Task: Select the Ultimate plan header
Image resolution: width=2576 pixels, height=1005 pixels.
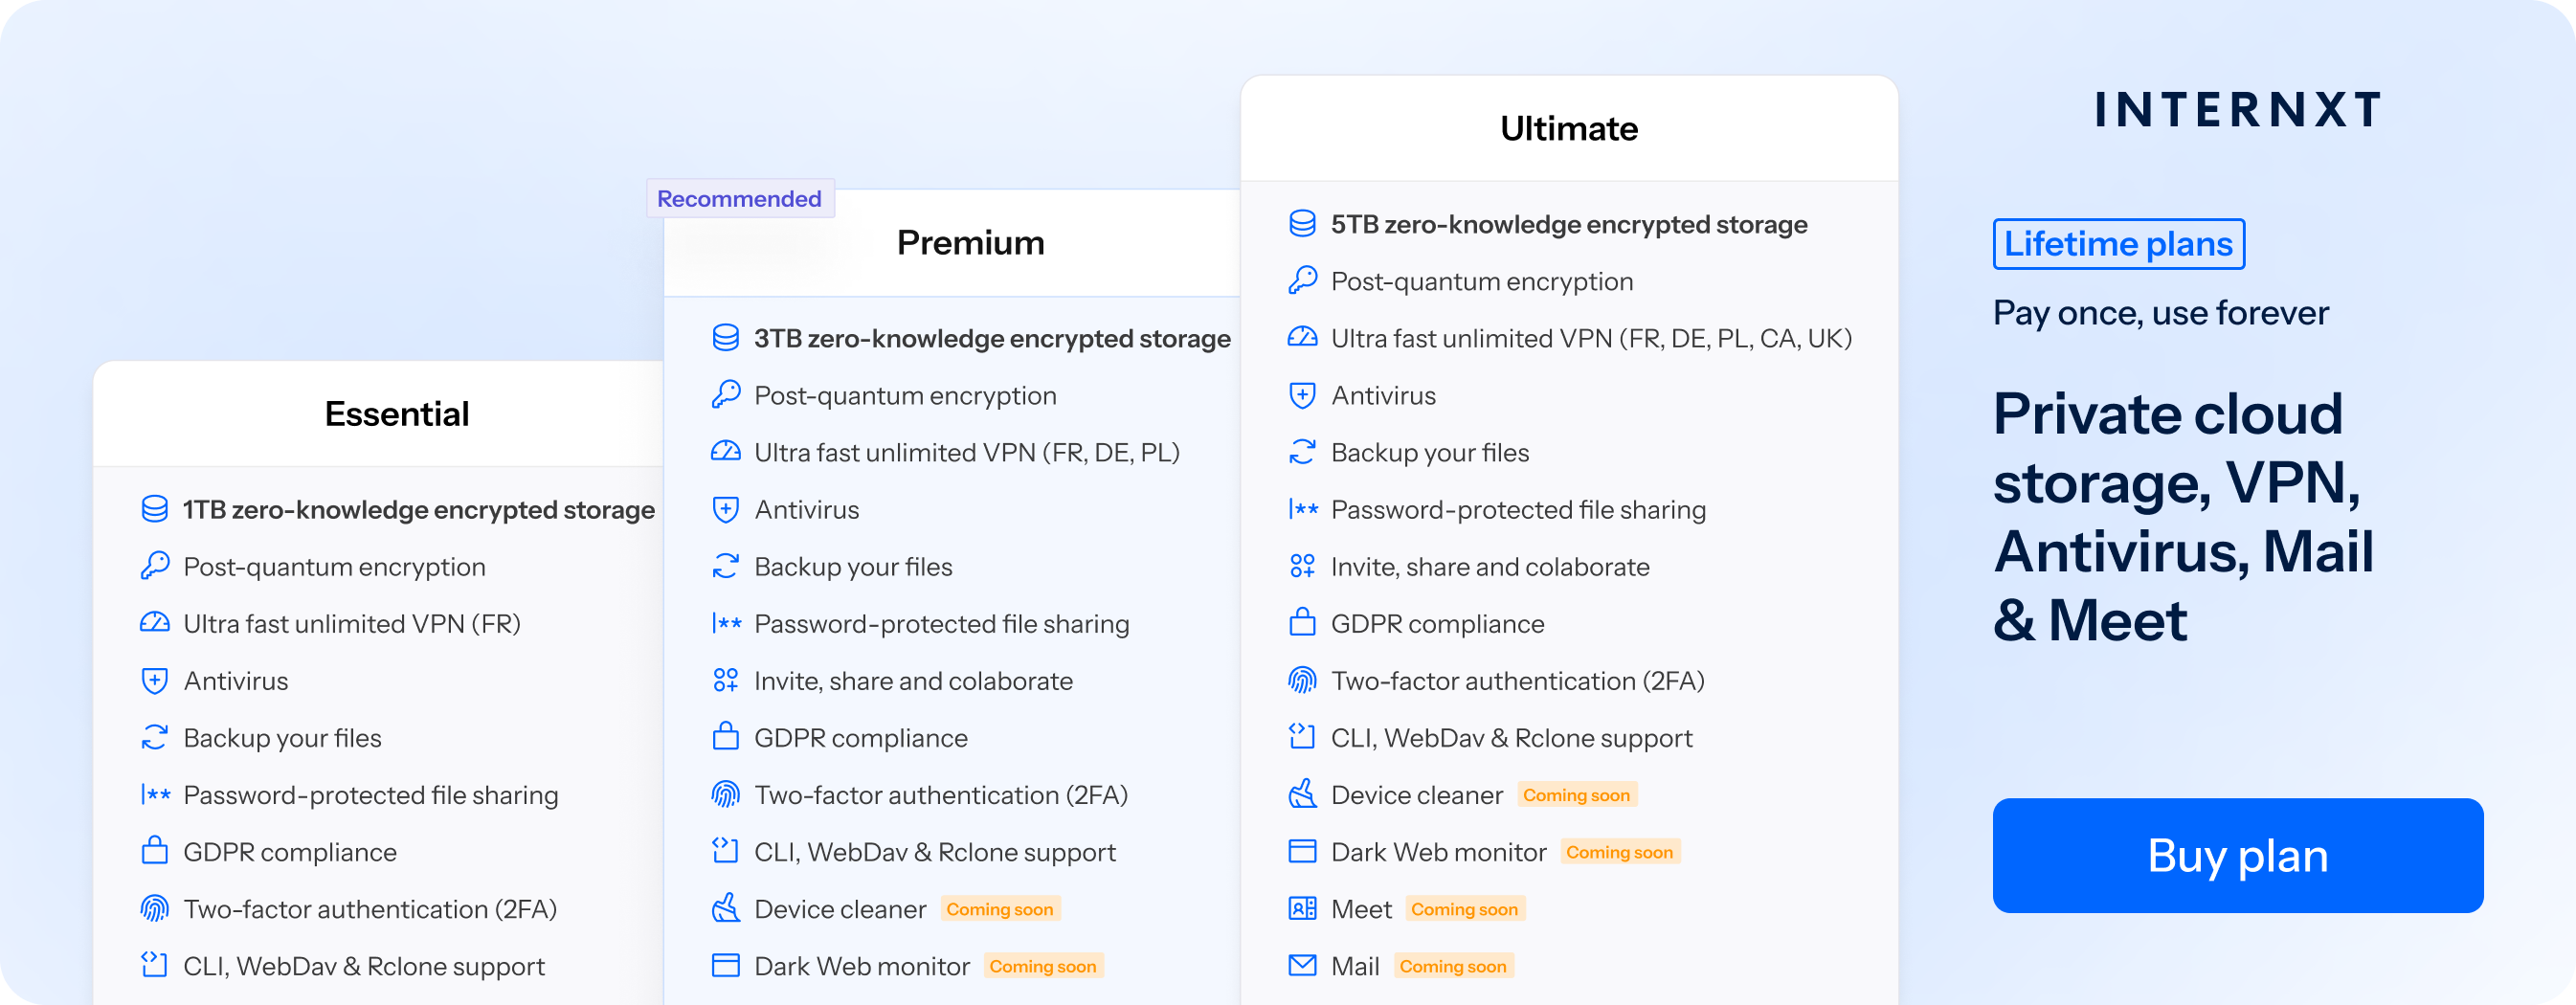Action: pyautogui.click(x=1568, y=128)
